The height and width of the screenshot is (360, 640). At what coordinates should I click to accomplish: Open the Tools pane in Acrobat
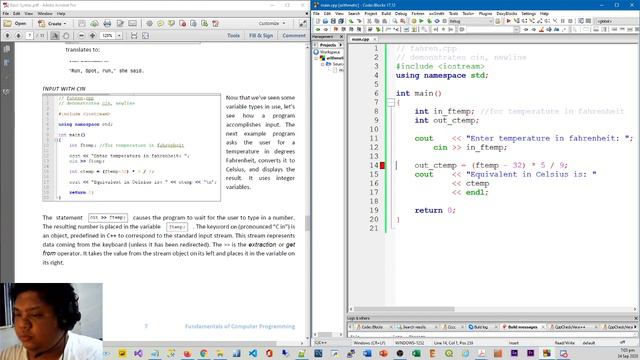(233, 36)
